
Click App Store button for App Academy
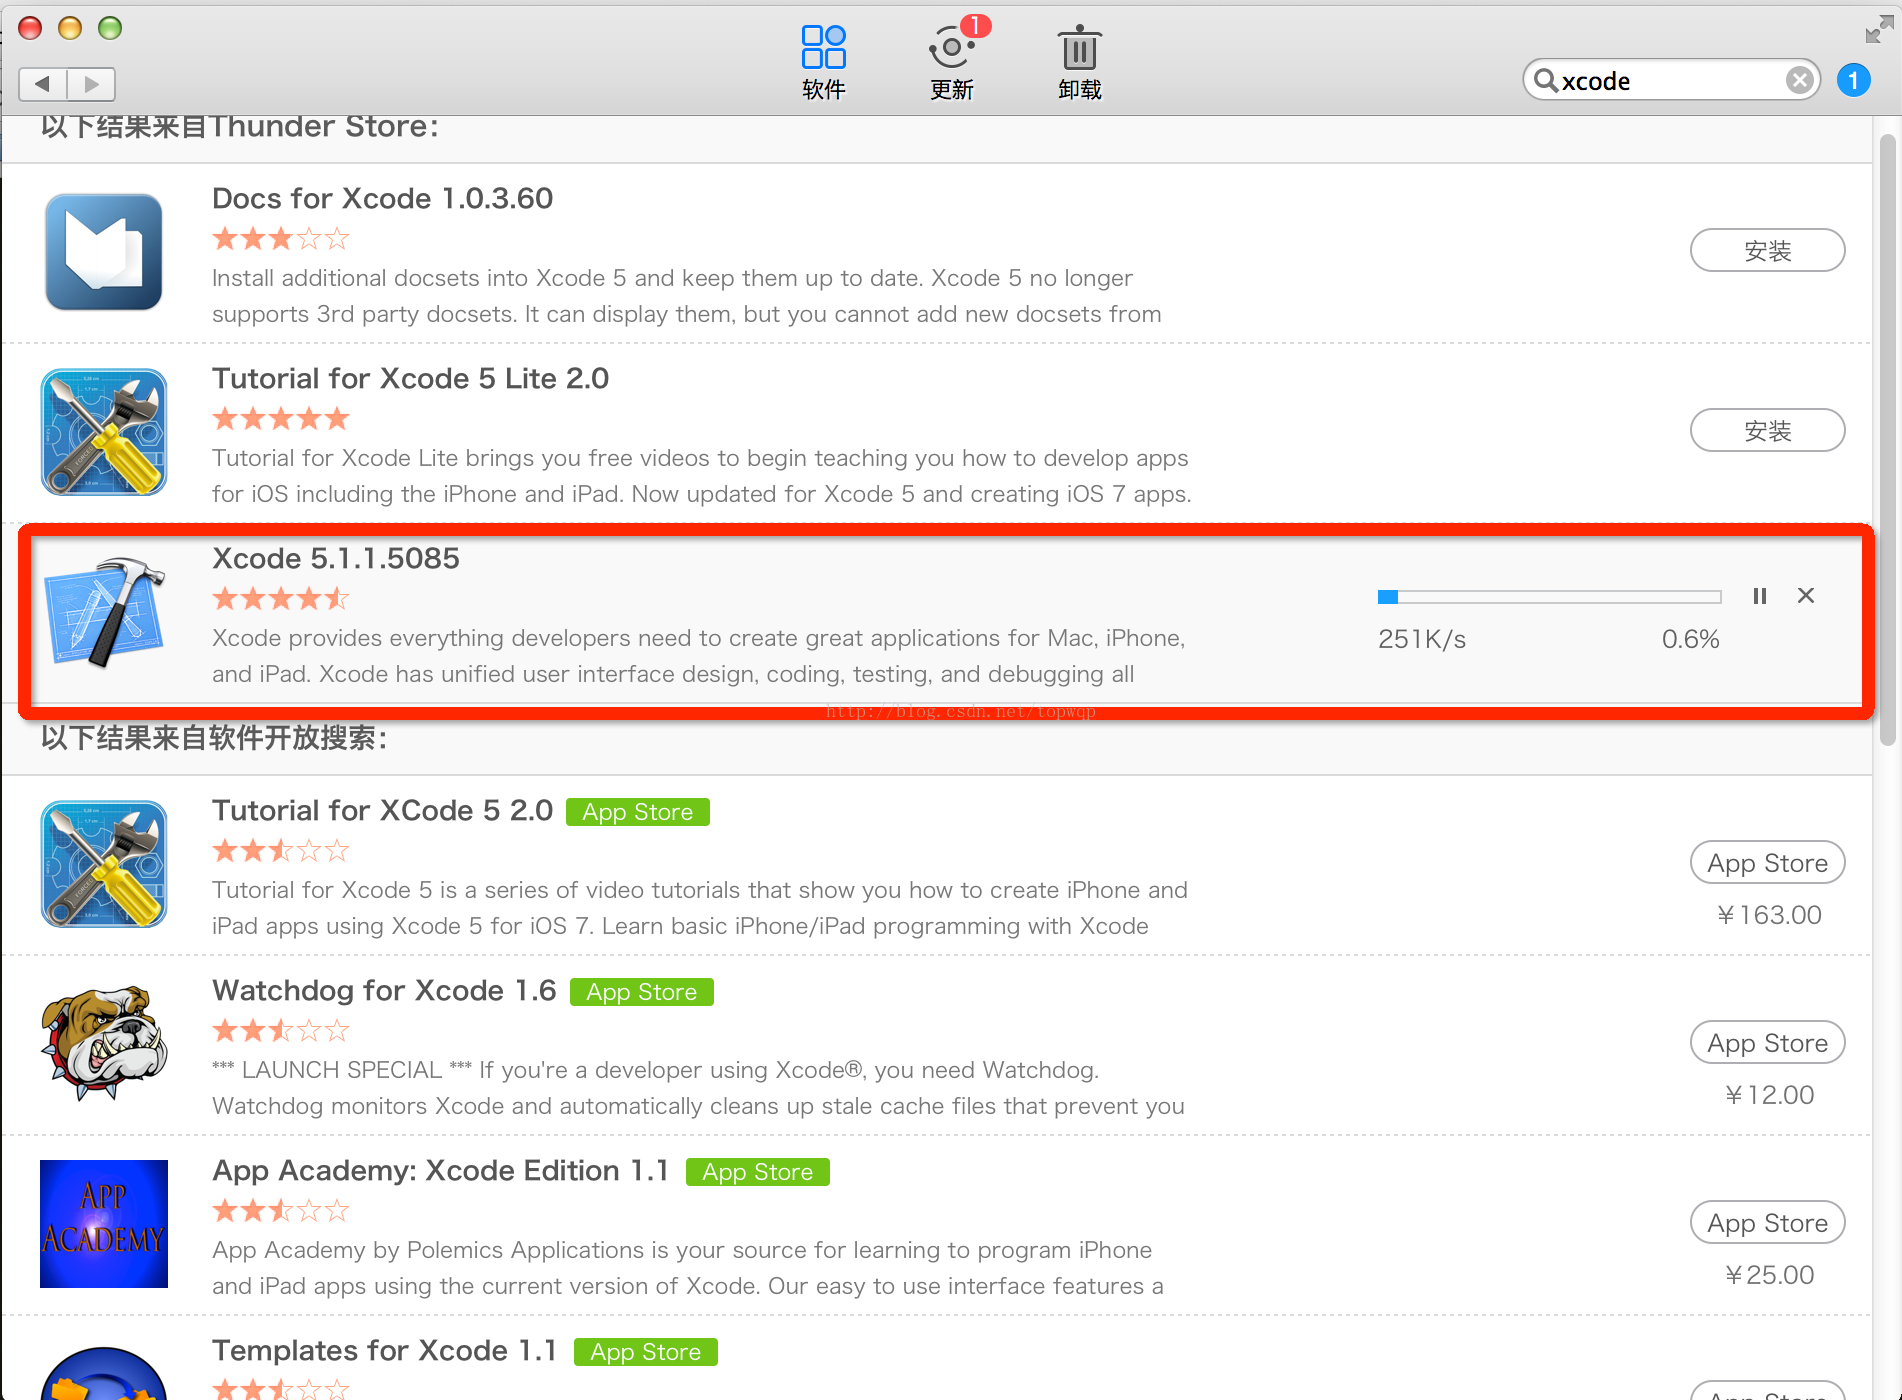click(x=1767, y=1222)
